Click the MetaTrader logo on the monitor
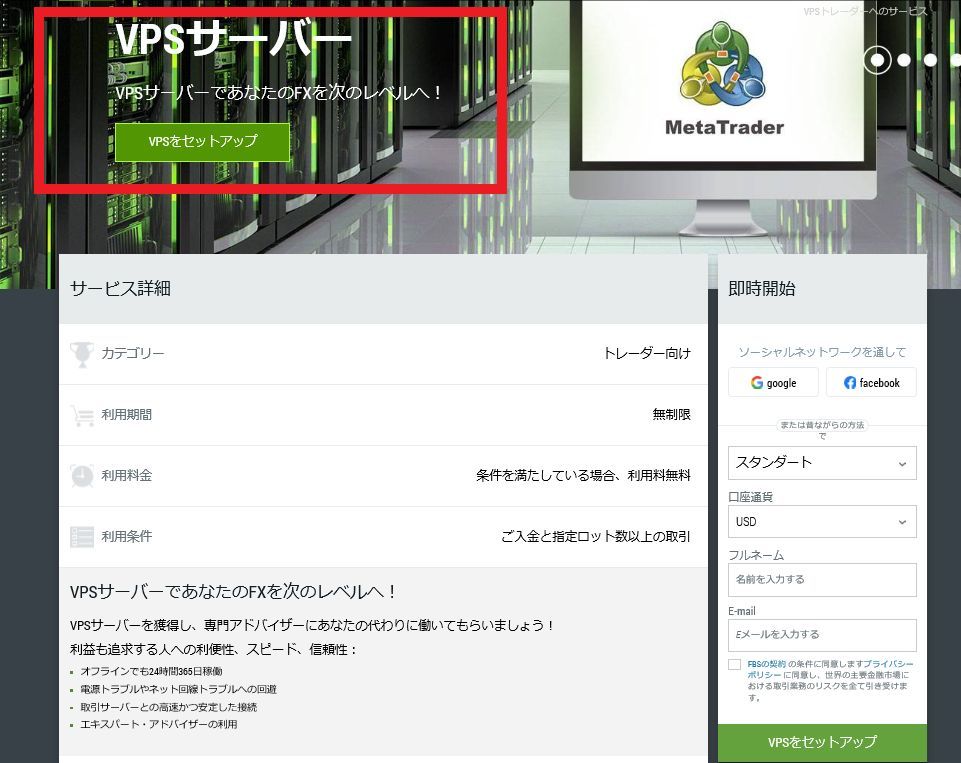 pos(724,78)
